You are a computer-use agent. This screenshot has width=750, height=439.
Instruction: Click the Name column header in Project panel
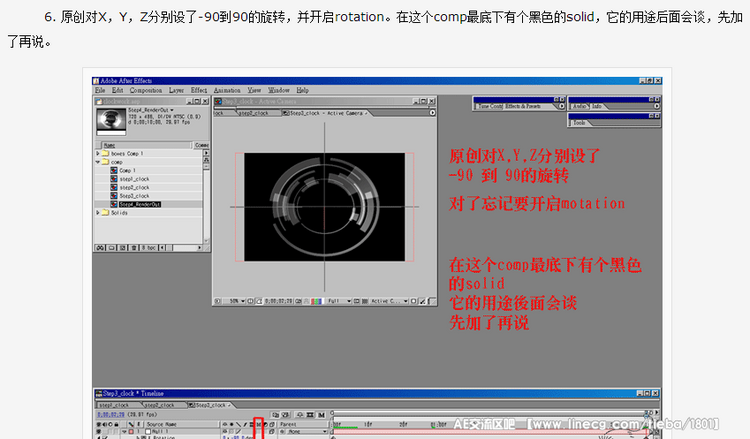147,145
